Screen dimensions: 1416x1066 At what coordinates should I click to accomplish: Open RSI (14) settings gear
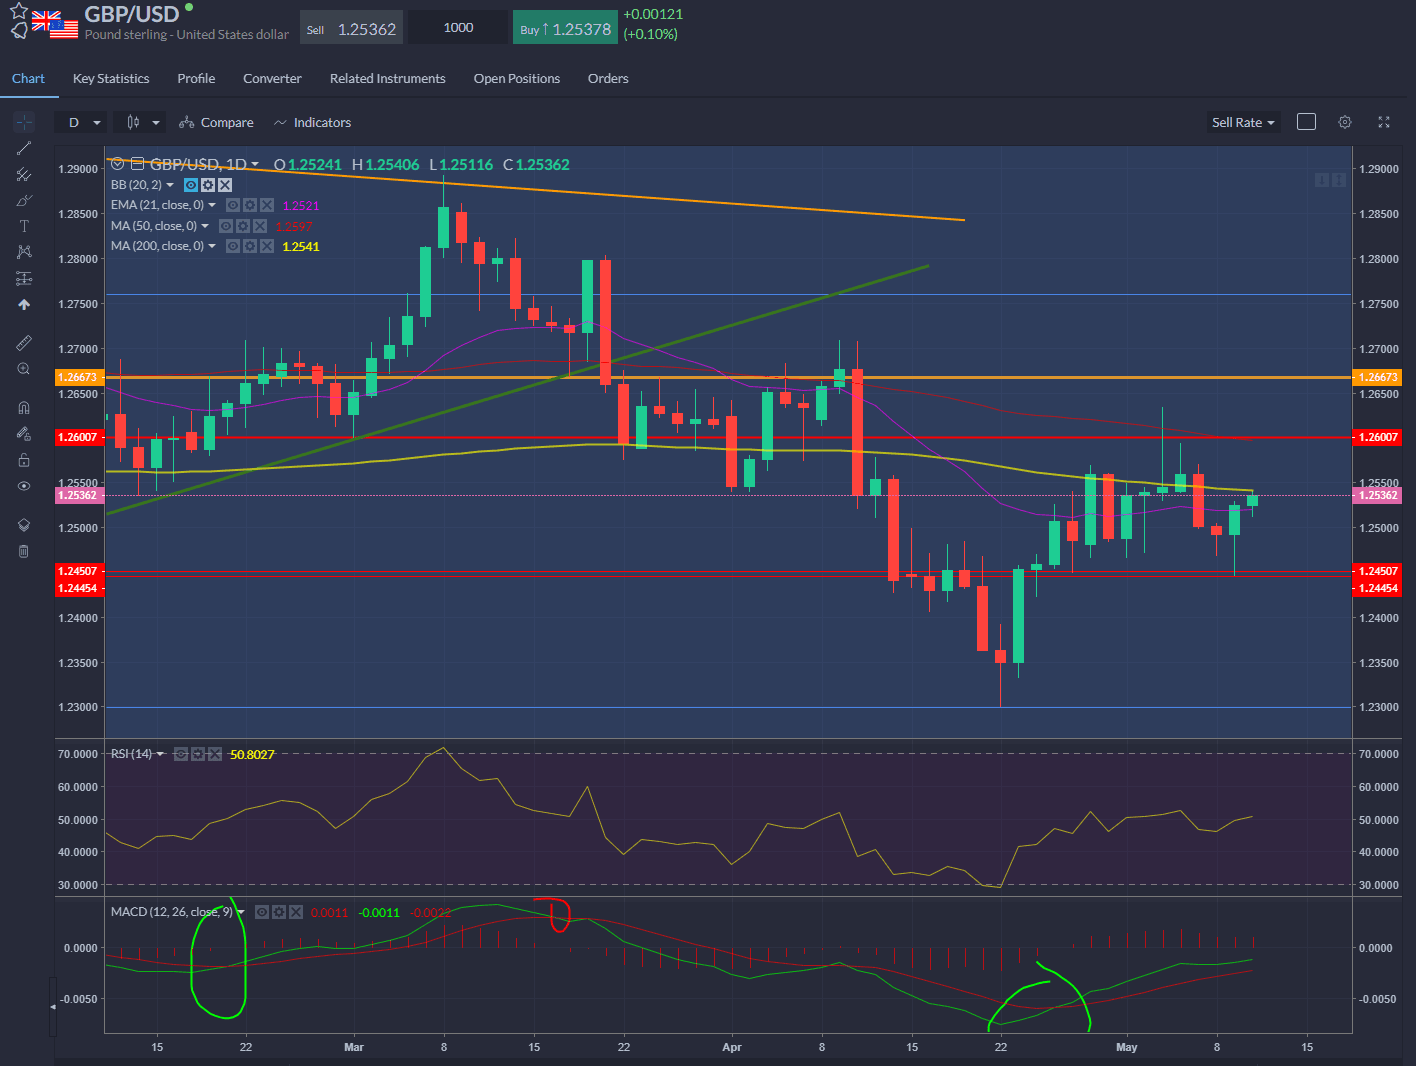pos(198,754)
